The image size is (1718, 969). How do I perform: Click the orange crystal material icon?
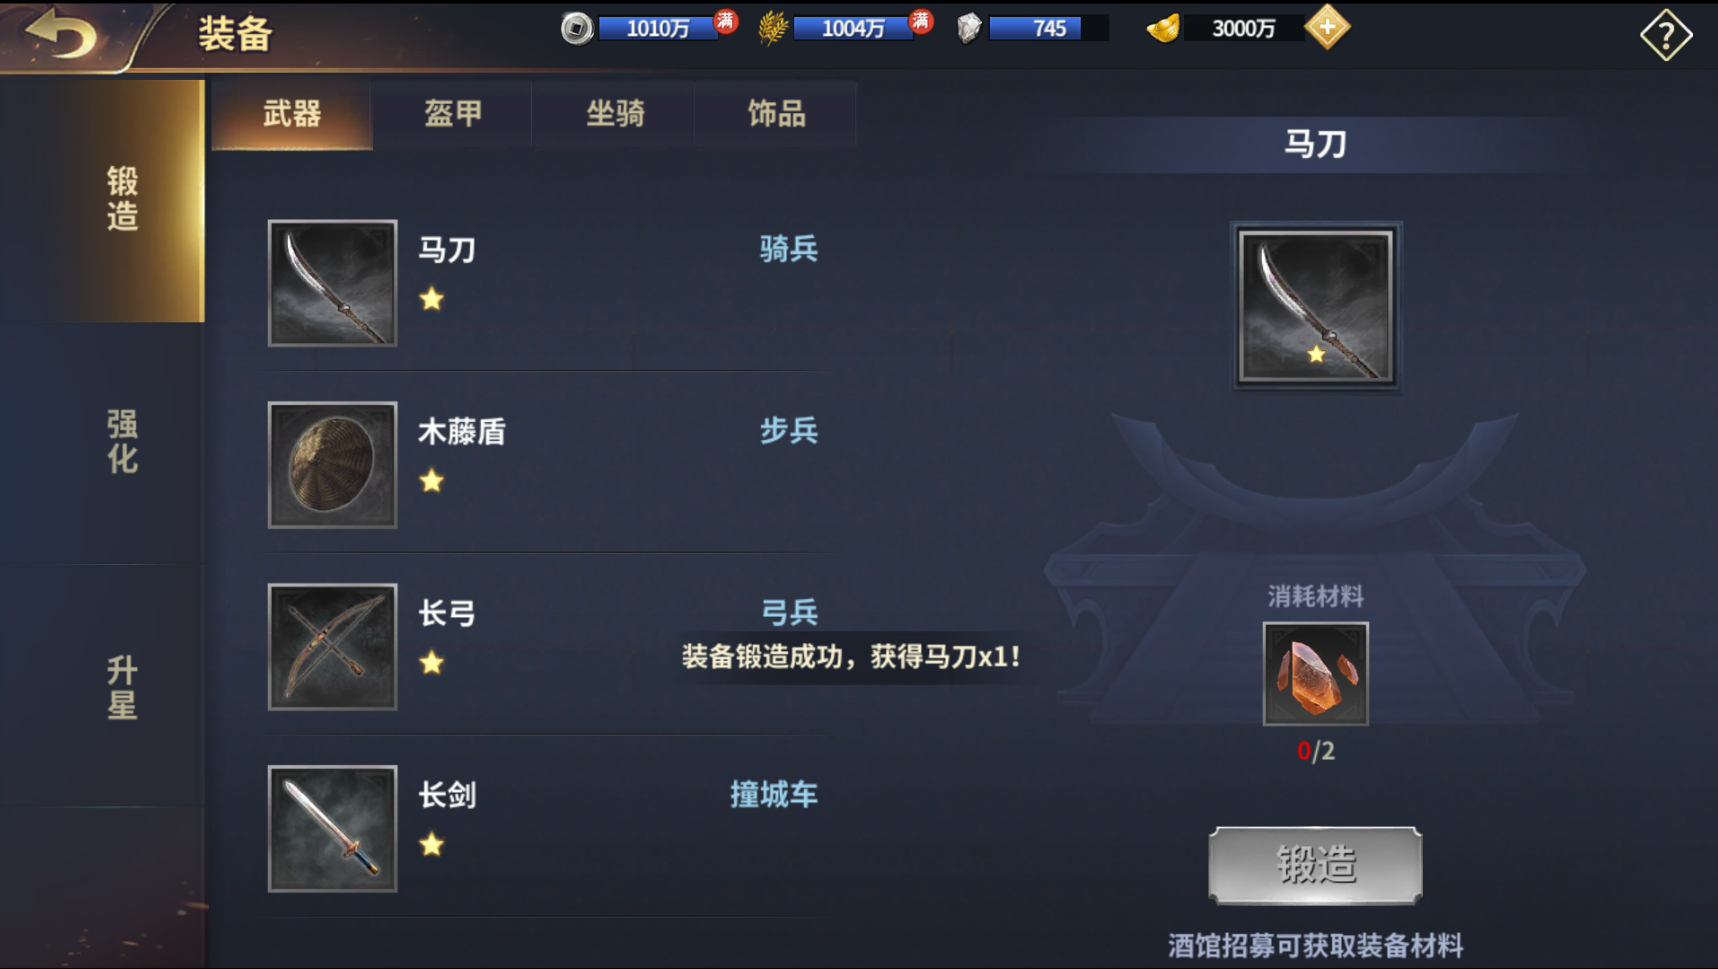[x=1315, y=674]
